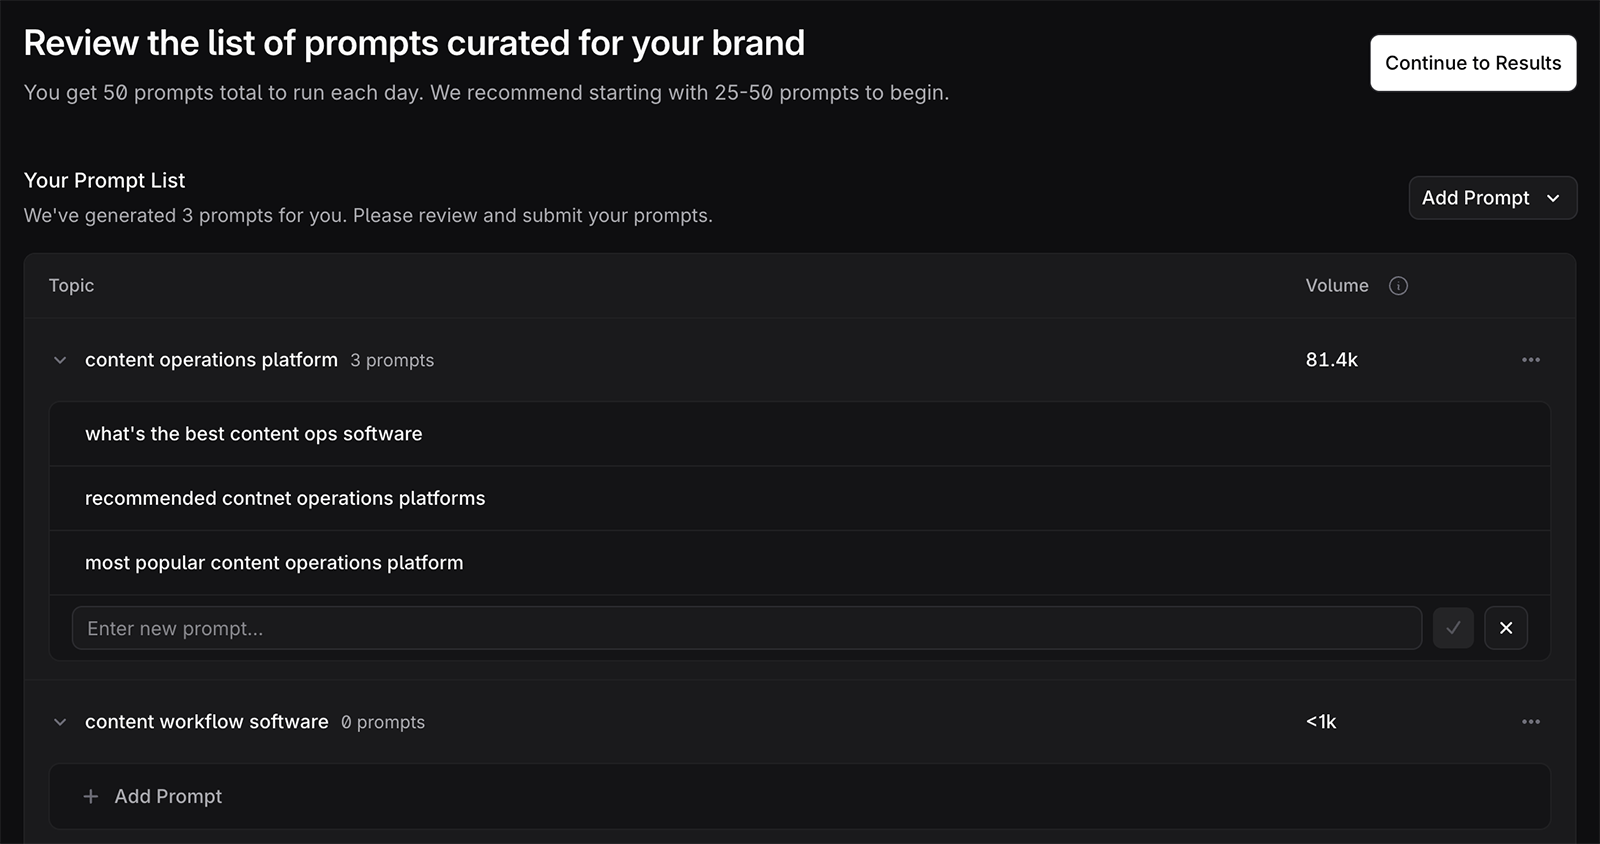
Task: Click the <1k volume value
Action: [1320, 722]
